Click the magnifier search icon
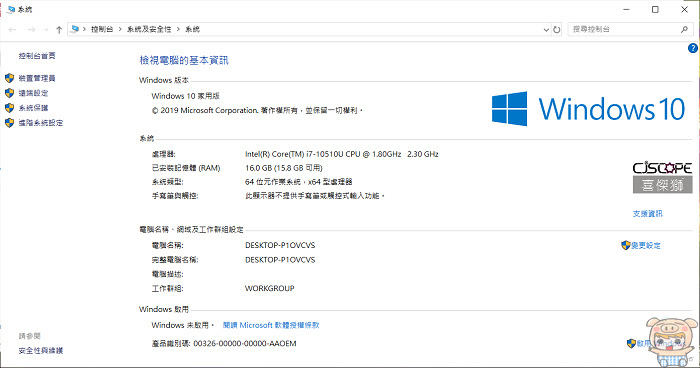Image resolution: width=700 pixels, height=368 pixels. (684, 29)
